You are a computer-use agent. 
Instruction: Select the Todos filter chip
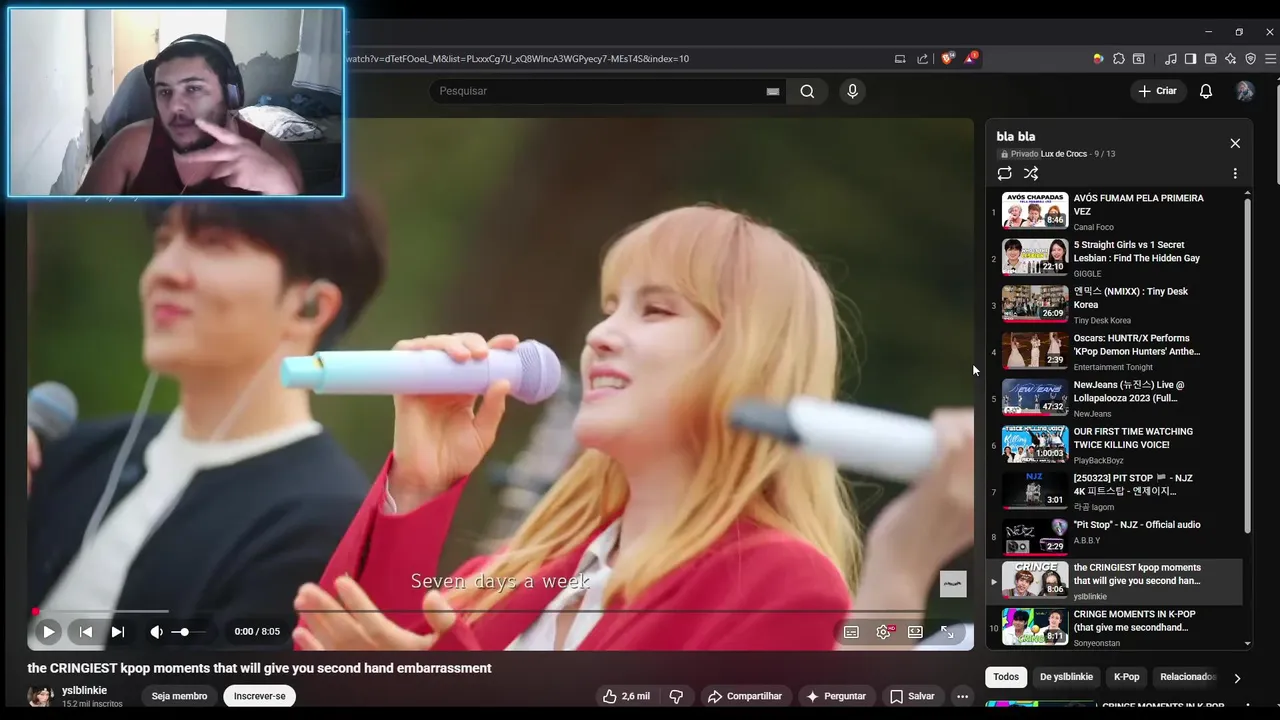coord(1006,677)
